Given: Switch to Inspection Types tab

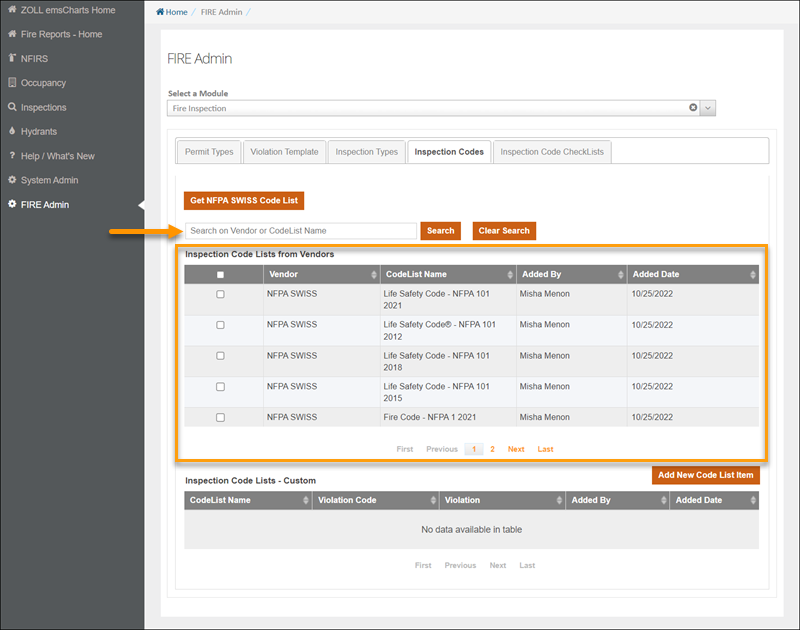Looking at the screenshot, I should pos(366,152).
